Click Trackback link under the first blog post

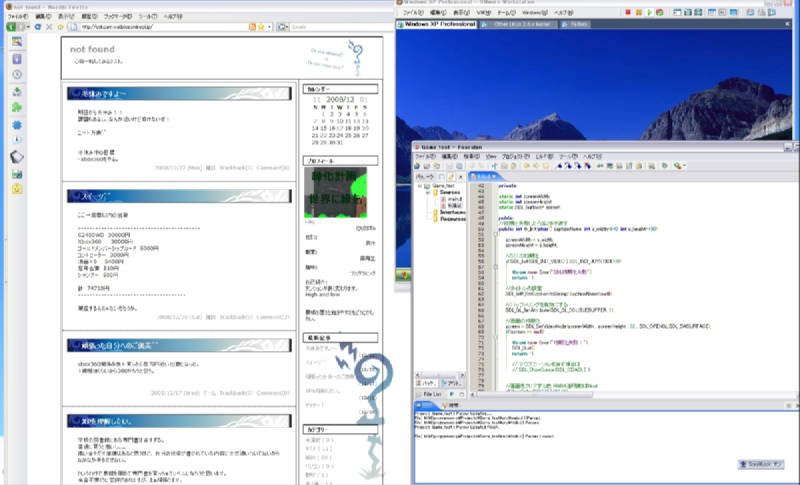click(236, 168)
